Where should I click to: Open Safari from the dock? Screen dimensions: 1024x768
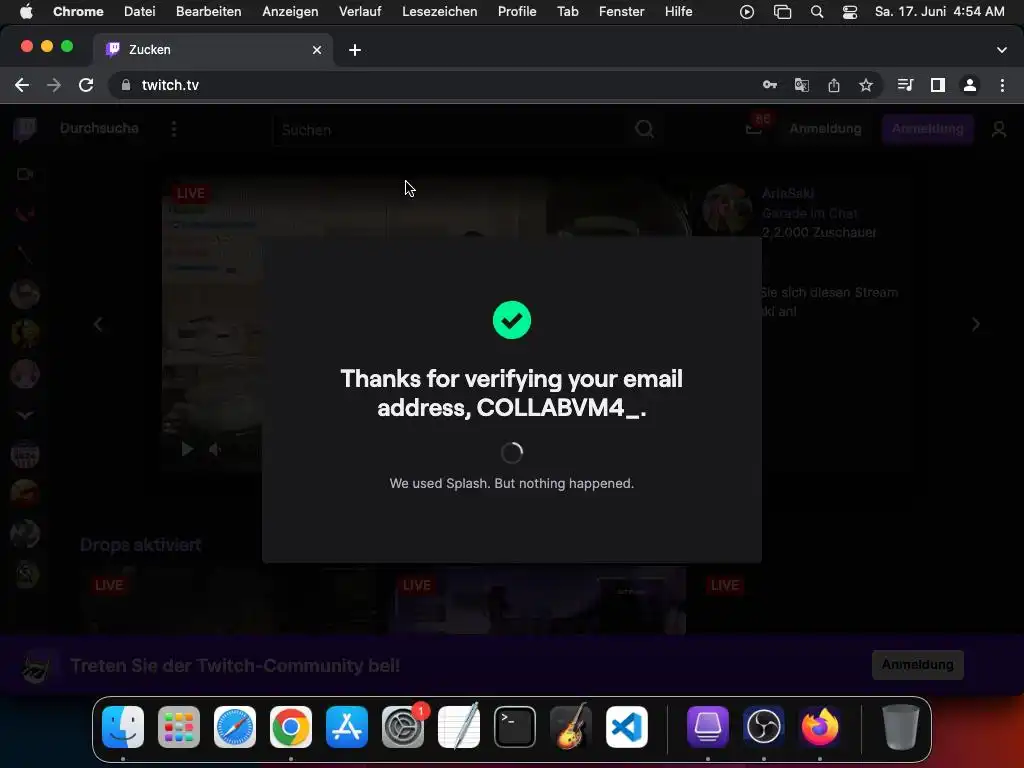[x=235, y=727]
